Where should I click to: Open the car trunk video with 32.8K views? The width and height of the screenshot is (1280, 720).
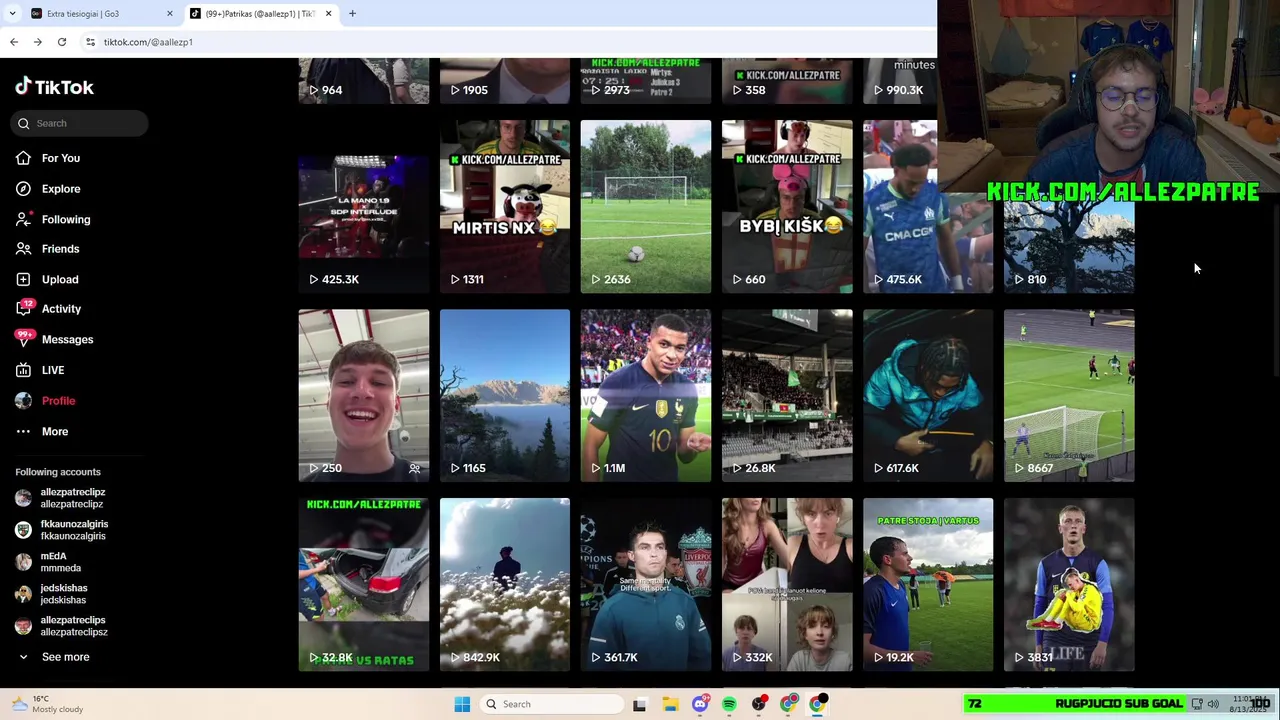coord(364,584)
